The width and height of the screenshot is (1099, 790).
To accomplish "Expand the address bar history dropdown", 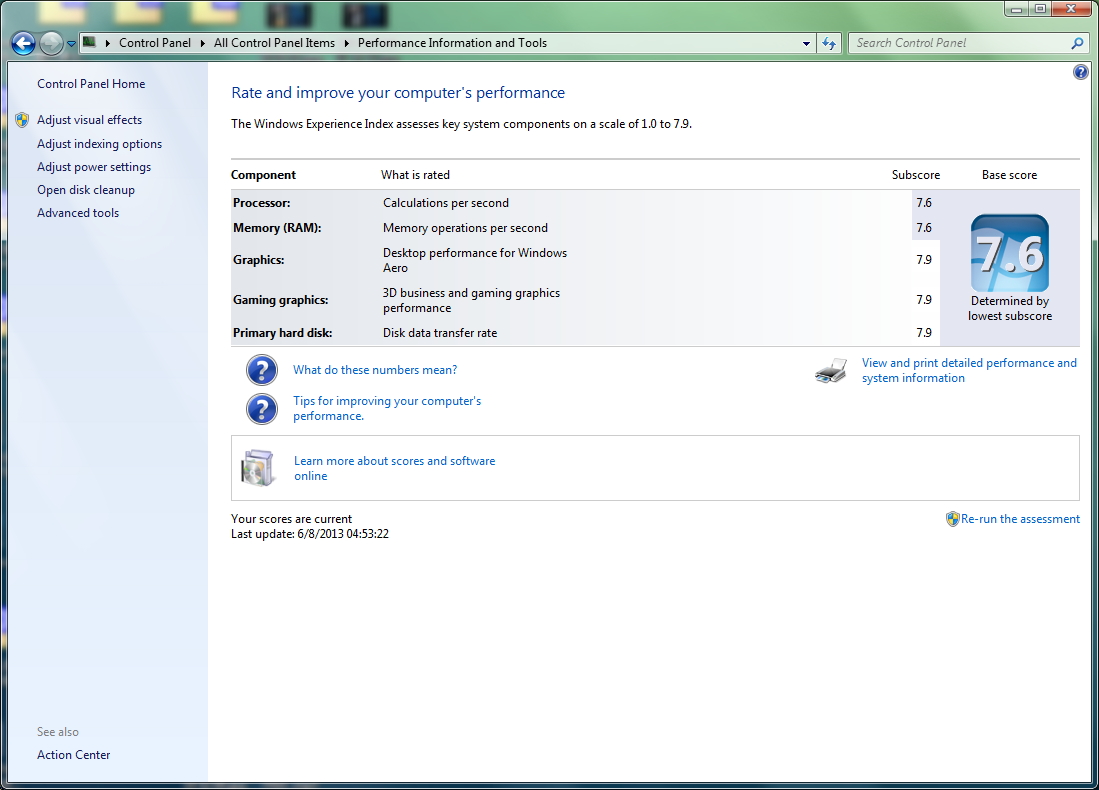I will coord(806,43).
